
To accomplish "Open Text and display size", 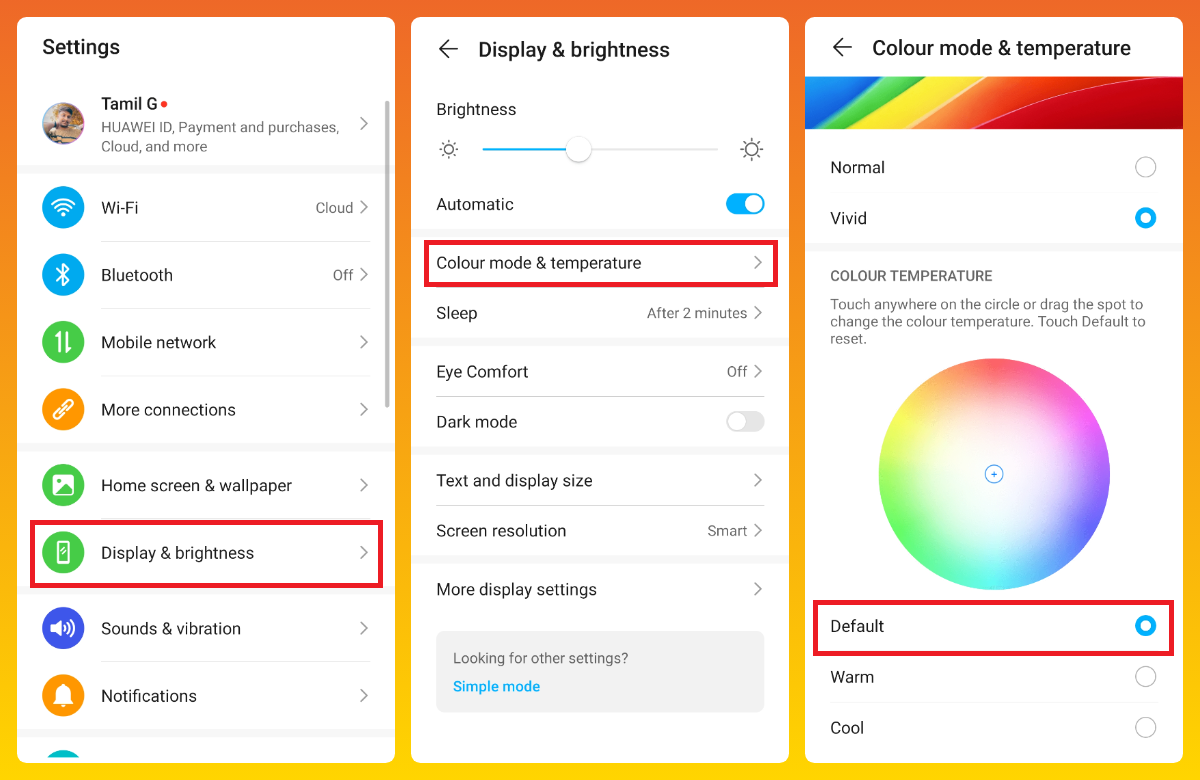I will tap(600, 481).
